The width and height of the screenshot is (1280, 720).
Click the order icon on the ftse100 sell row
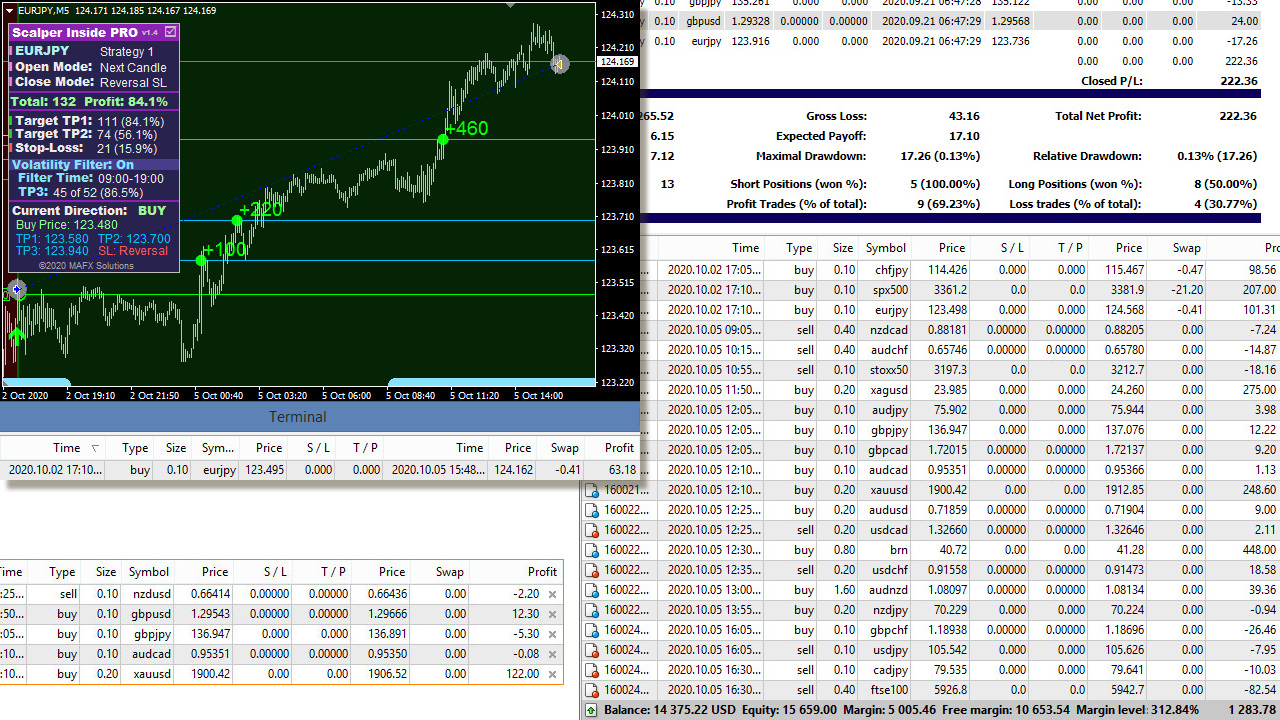tap(592, 690)
